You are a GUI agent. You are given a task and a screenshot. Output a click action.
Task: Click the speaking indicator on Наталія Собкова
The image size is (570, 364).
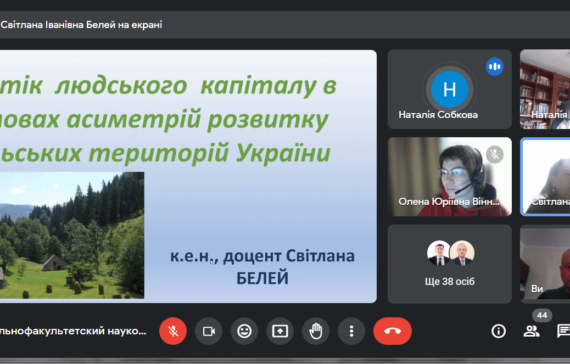(495, 67)
